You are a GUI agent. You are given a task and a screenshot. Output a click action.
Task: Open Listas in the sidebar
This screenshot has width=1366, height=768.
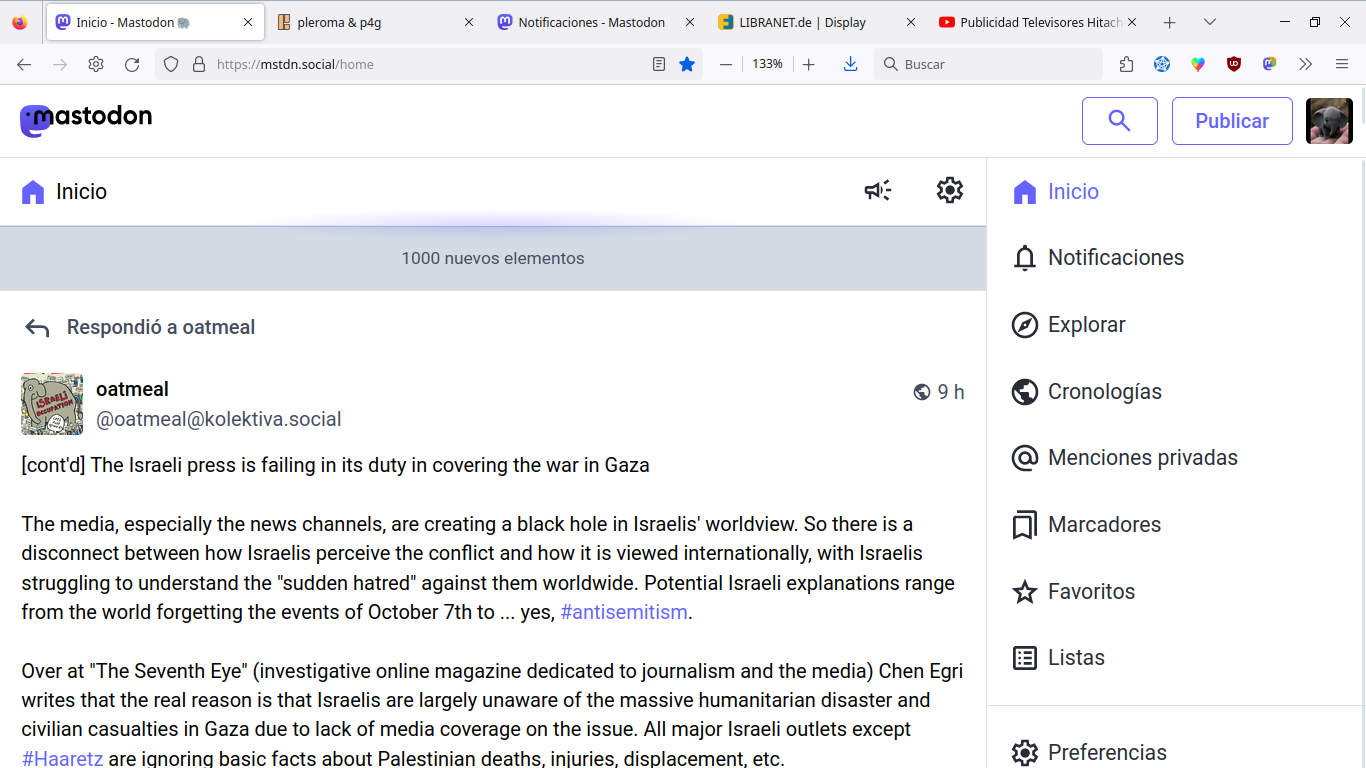[x=1076, y=658]
